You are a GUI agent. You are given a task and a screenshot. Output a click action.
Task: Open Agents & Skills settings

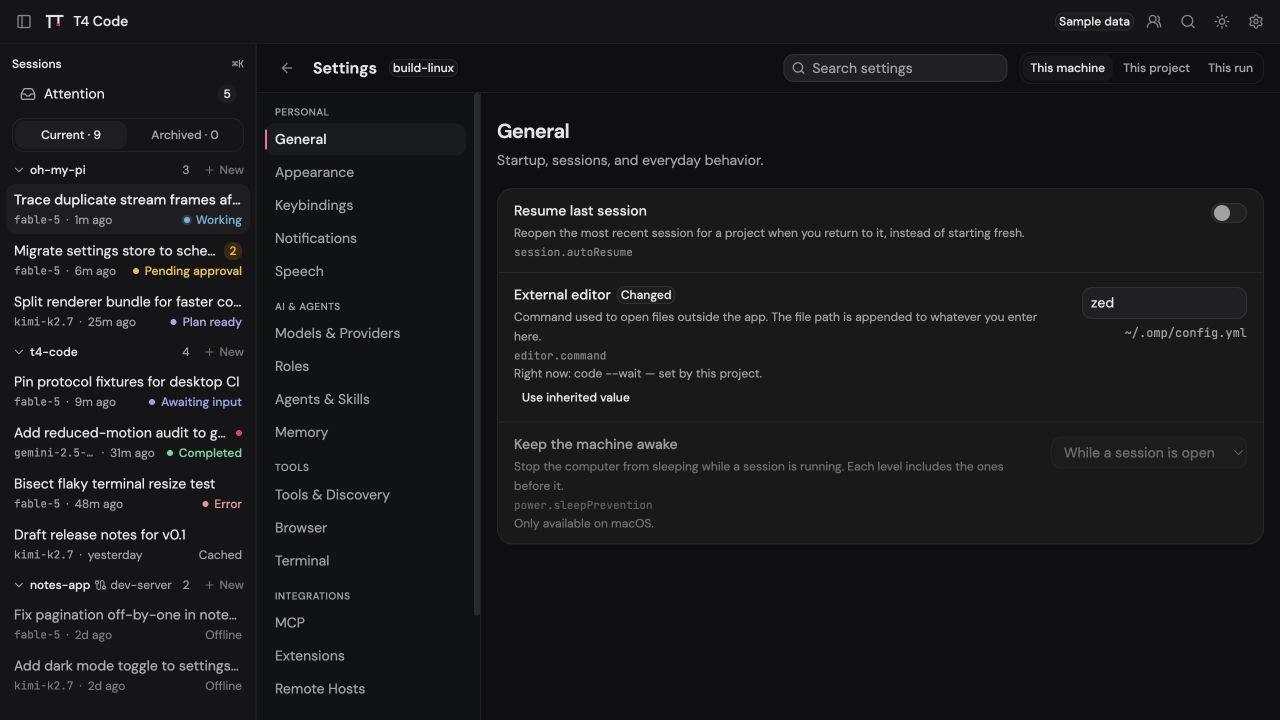(x=366, y=399)
